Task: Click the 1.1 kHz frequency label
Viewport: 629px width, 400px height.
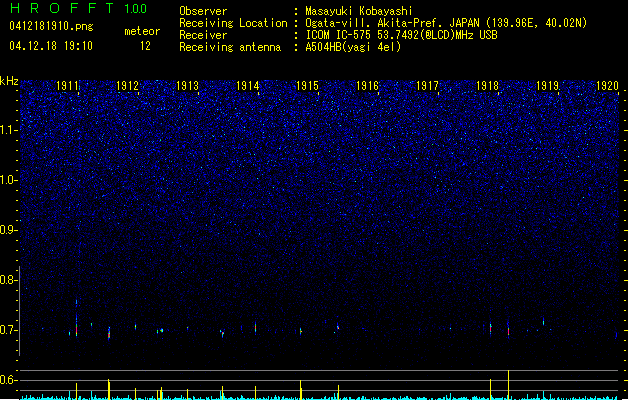Action: (9, 130)
